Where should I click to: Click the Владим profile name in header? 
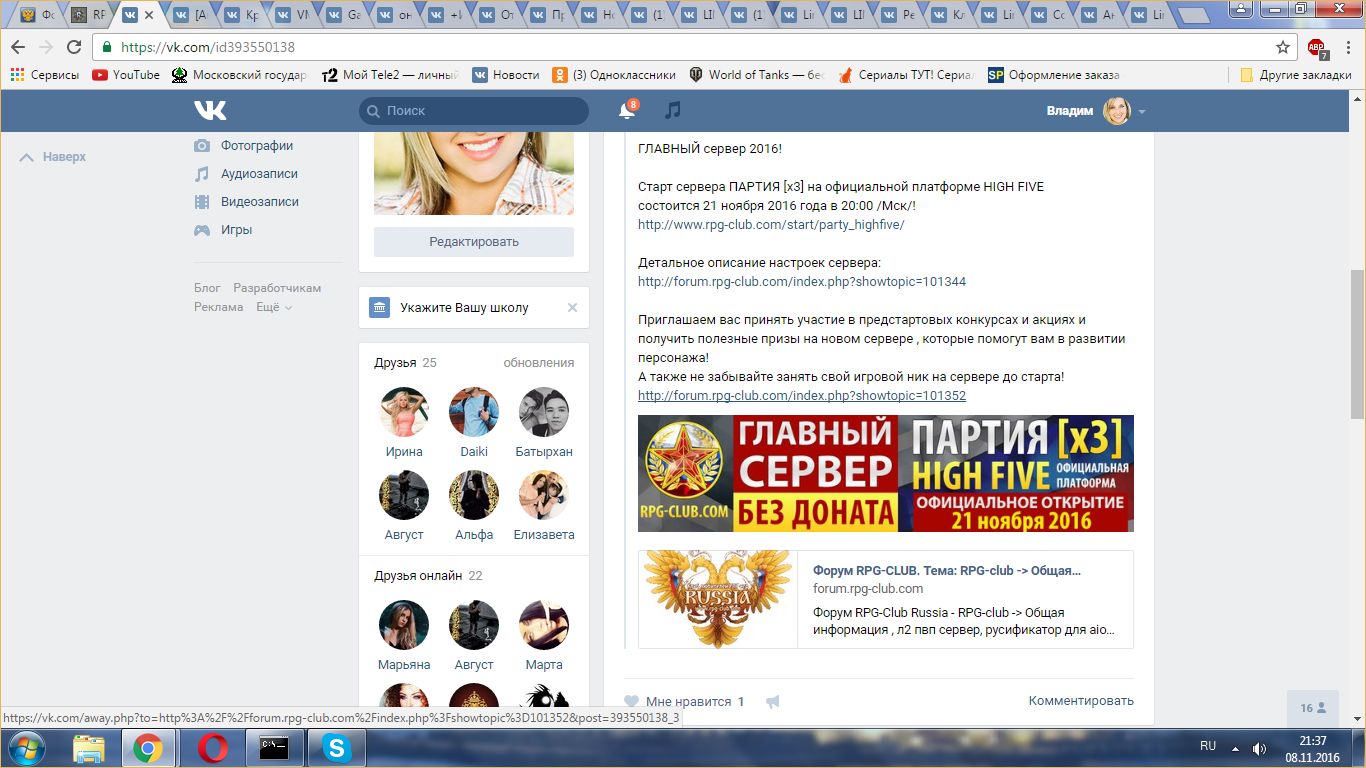click(x=1070, y=111)
